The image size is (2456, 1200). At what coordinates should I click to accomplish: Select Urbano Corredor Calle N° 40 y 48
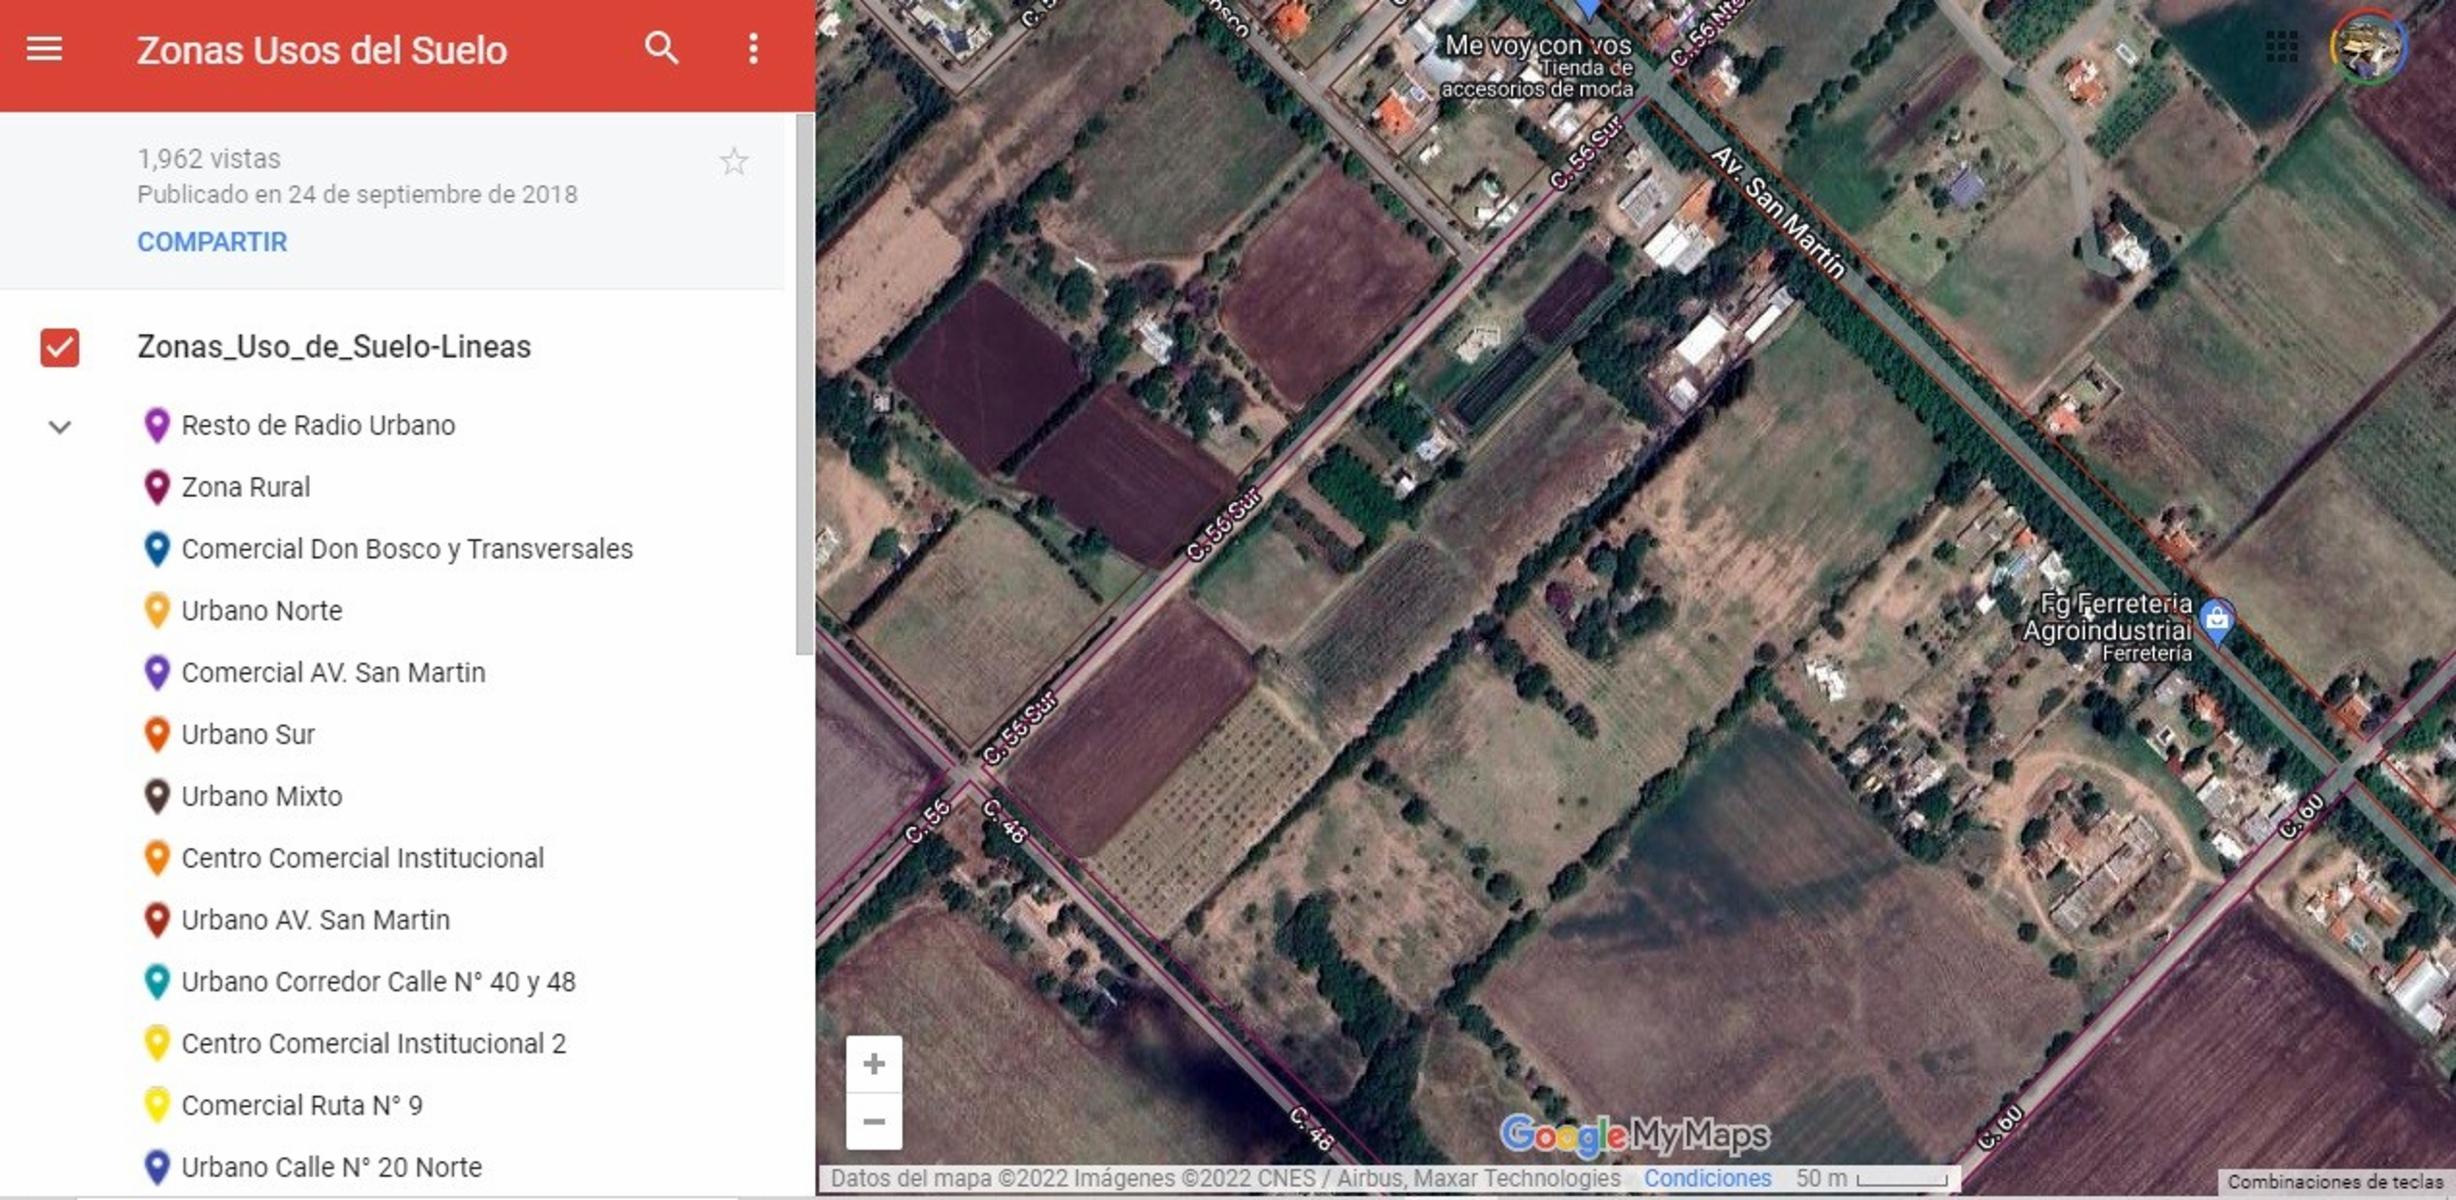tap(378, 982)
